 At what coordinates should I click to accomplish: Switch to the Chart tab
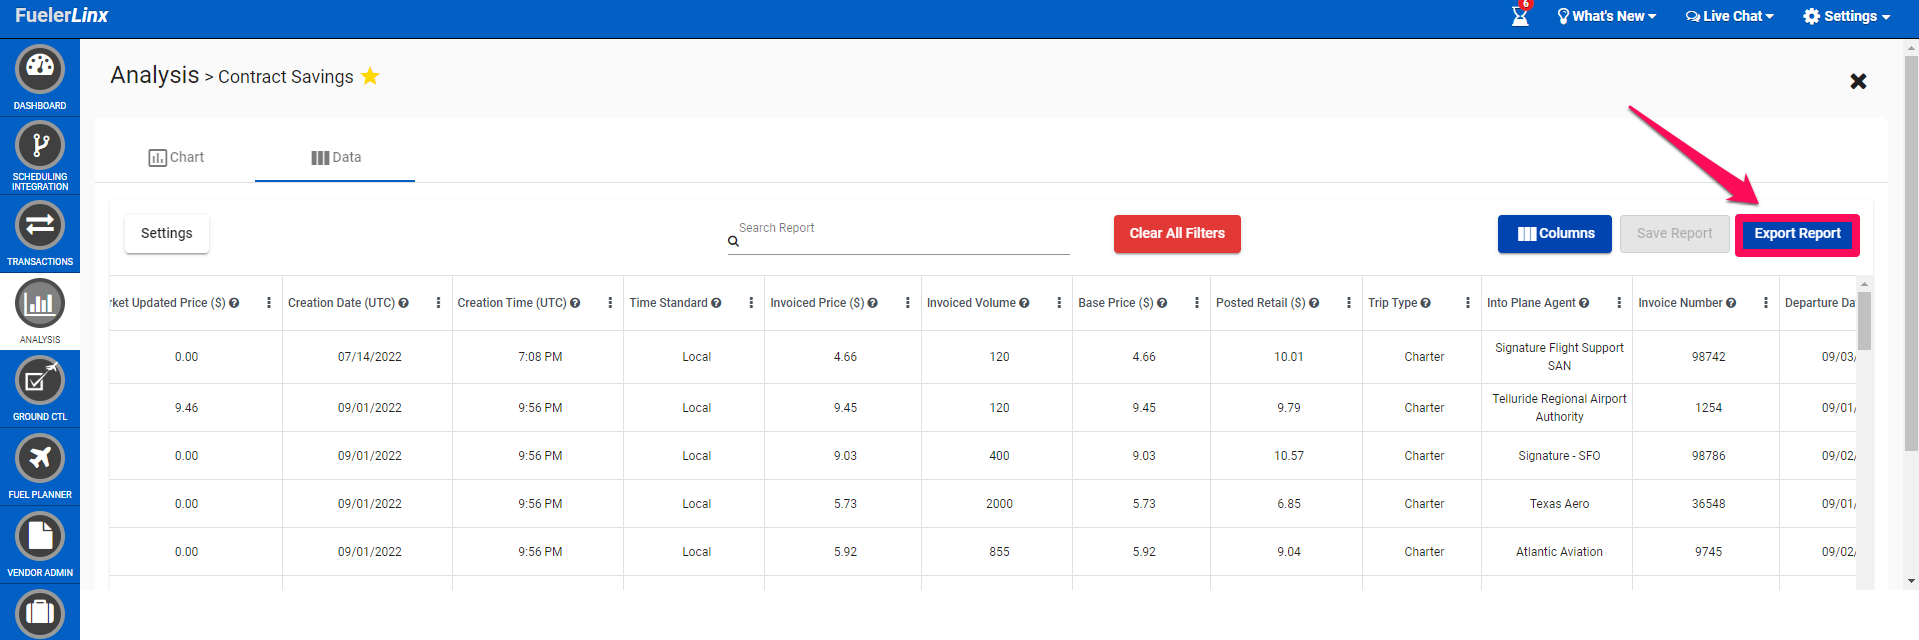pos(176,157)
